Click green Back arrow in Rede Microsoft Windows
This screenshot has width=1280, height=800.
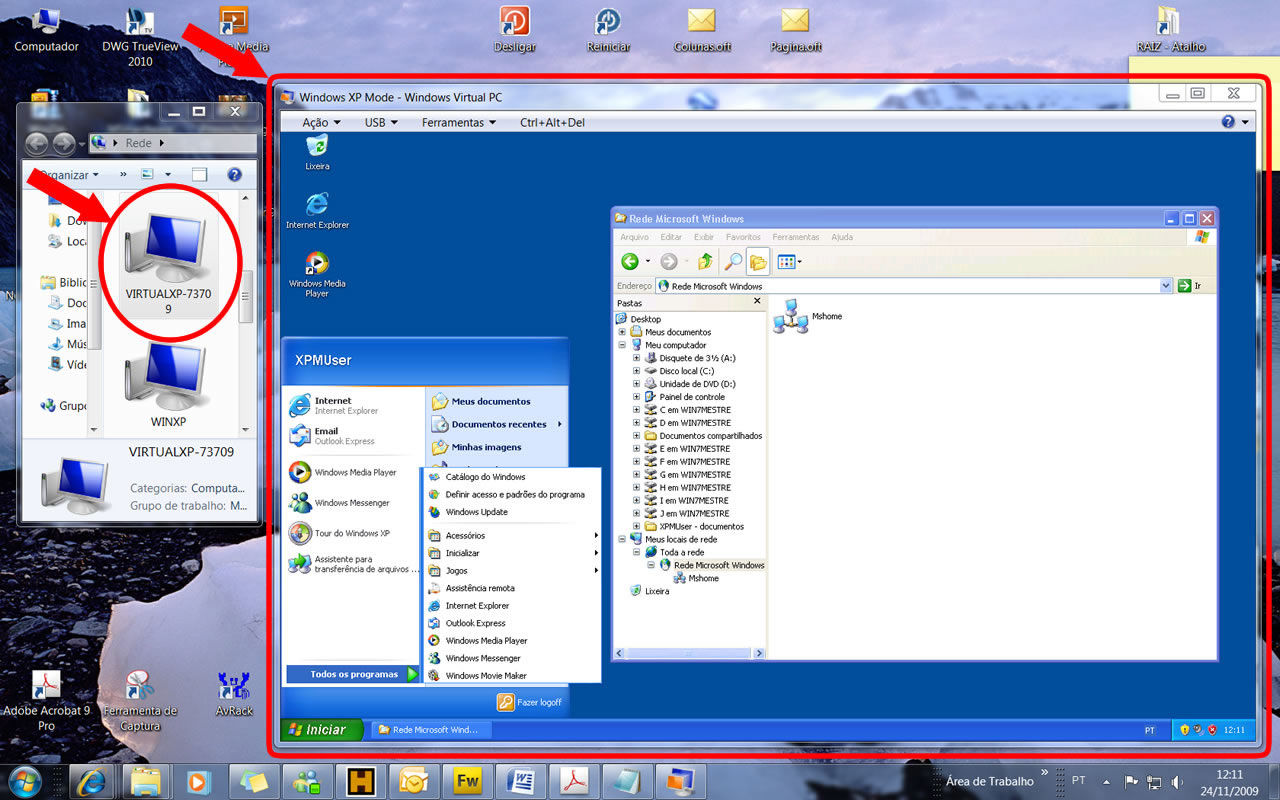(630, 261)
